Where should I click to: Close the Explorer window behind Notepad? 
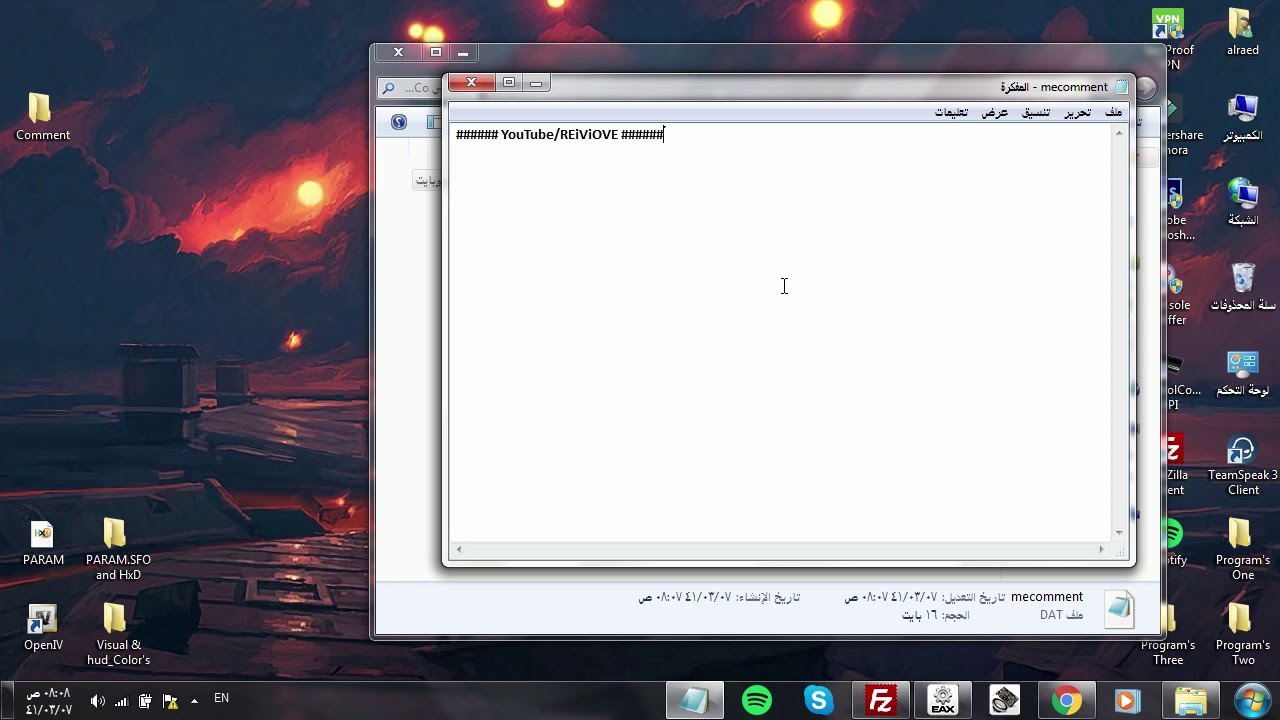[x=398, y=52]
